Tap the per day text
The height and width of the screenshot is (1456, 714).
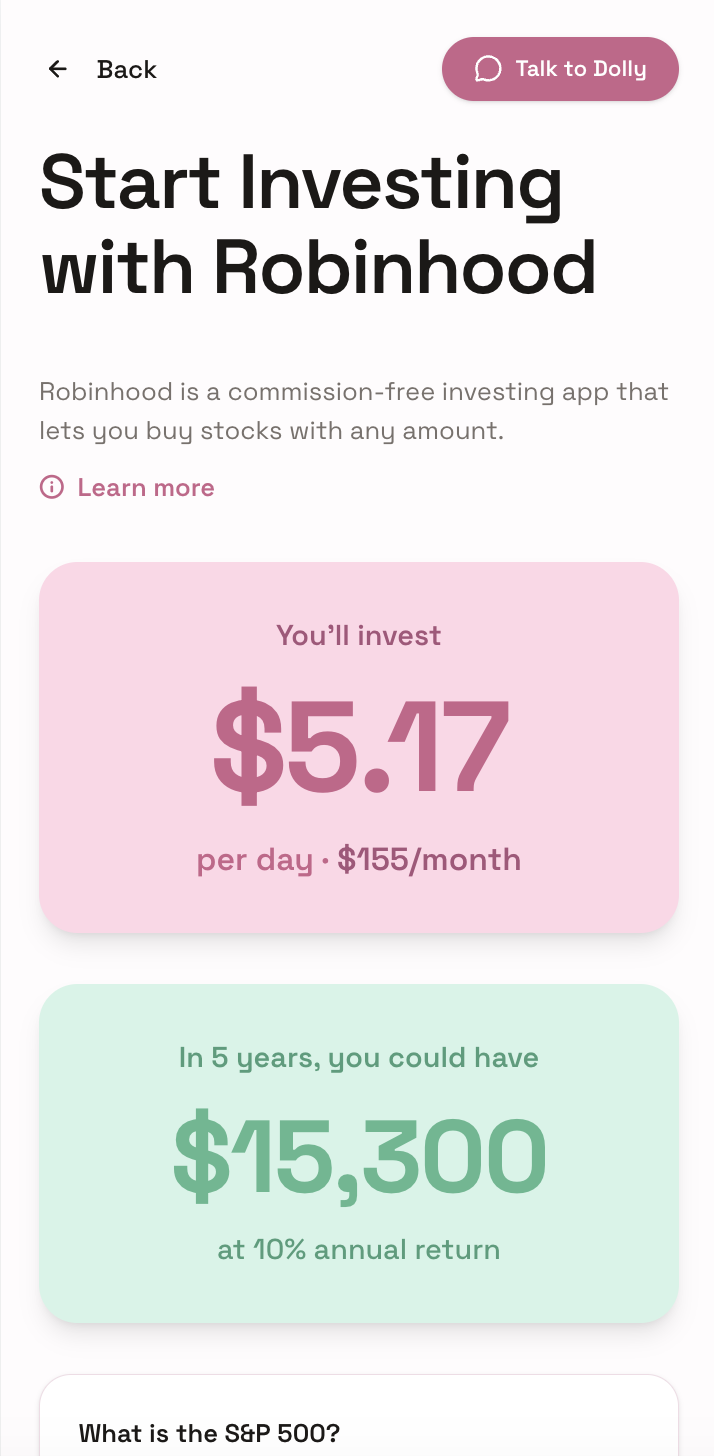tap(255, 860)
